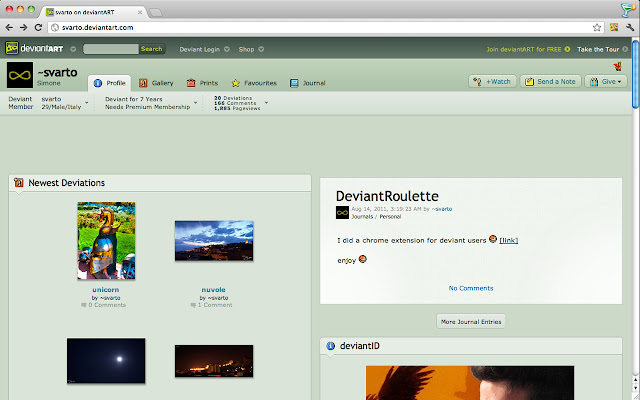
Task: Open the night city lights thumbnail
Action: click(x=214, y=360)
